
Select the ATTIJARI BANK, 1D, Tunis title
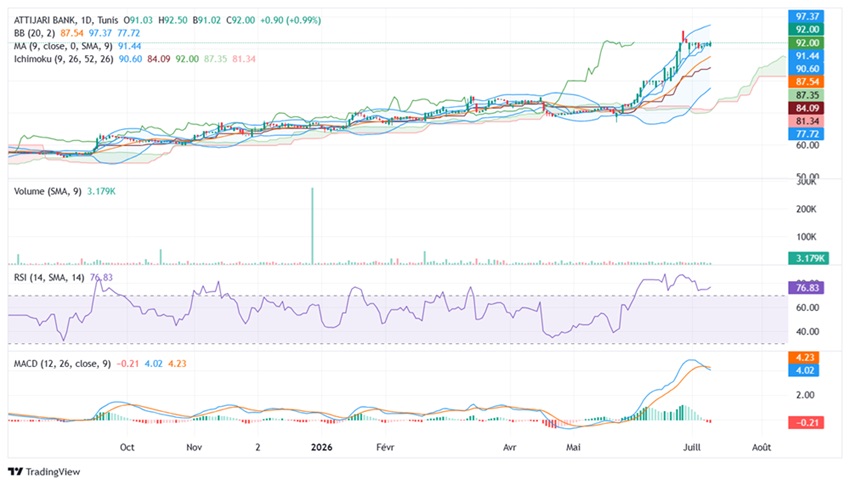click(x=66, y=20)
